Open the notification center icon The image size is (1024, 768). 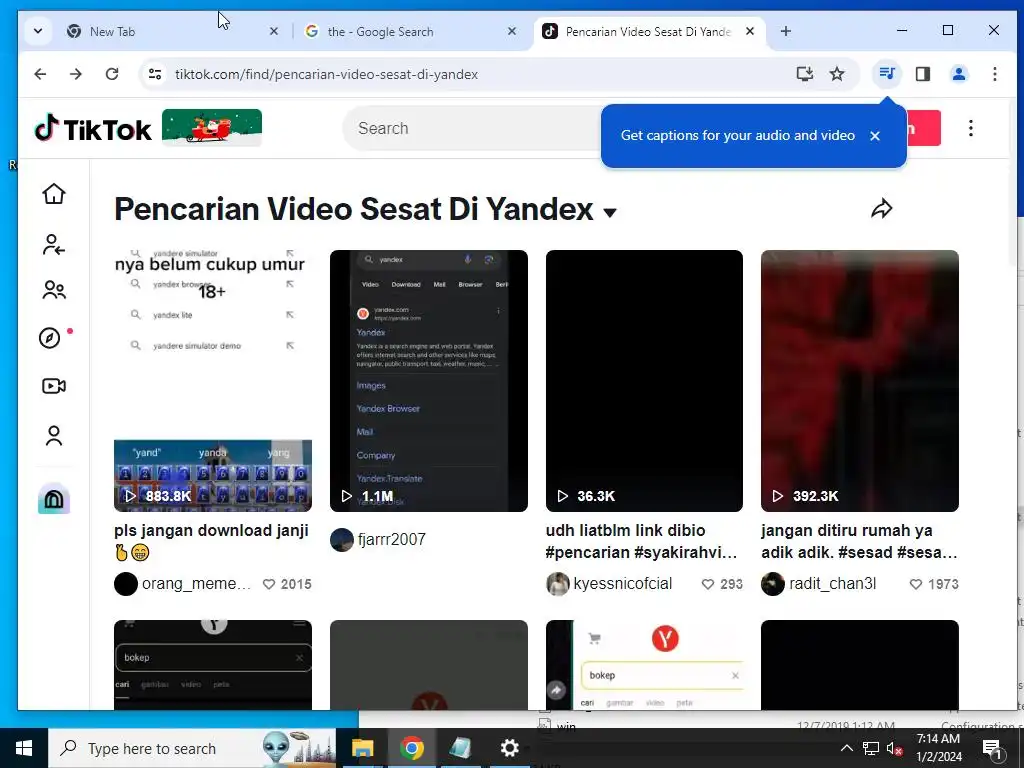(x=992, y=748)
